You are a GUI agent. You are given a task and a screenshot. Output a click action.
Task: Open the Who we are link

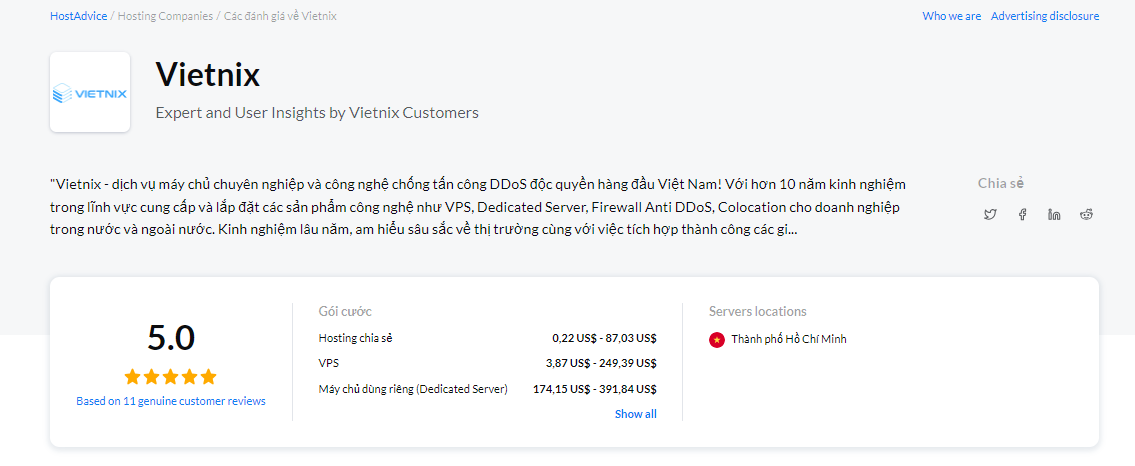951,16
